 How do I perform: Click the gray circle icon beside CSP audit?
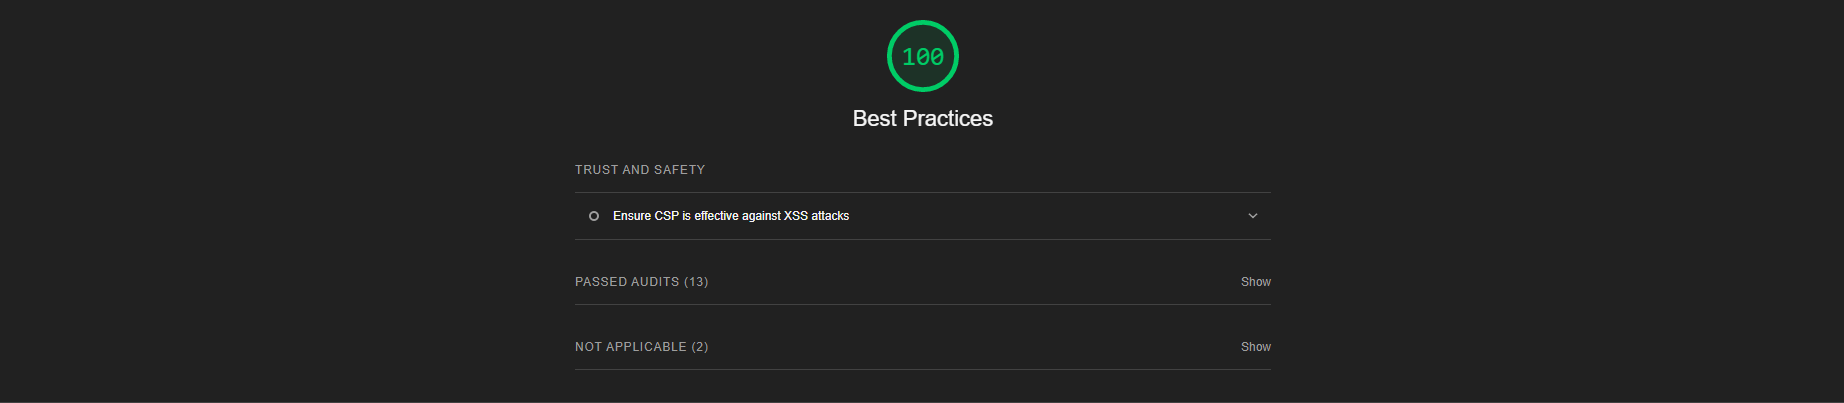594,216
